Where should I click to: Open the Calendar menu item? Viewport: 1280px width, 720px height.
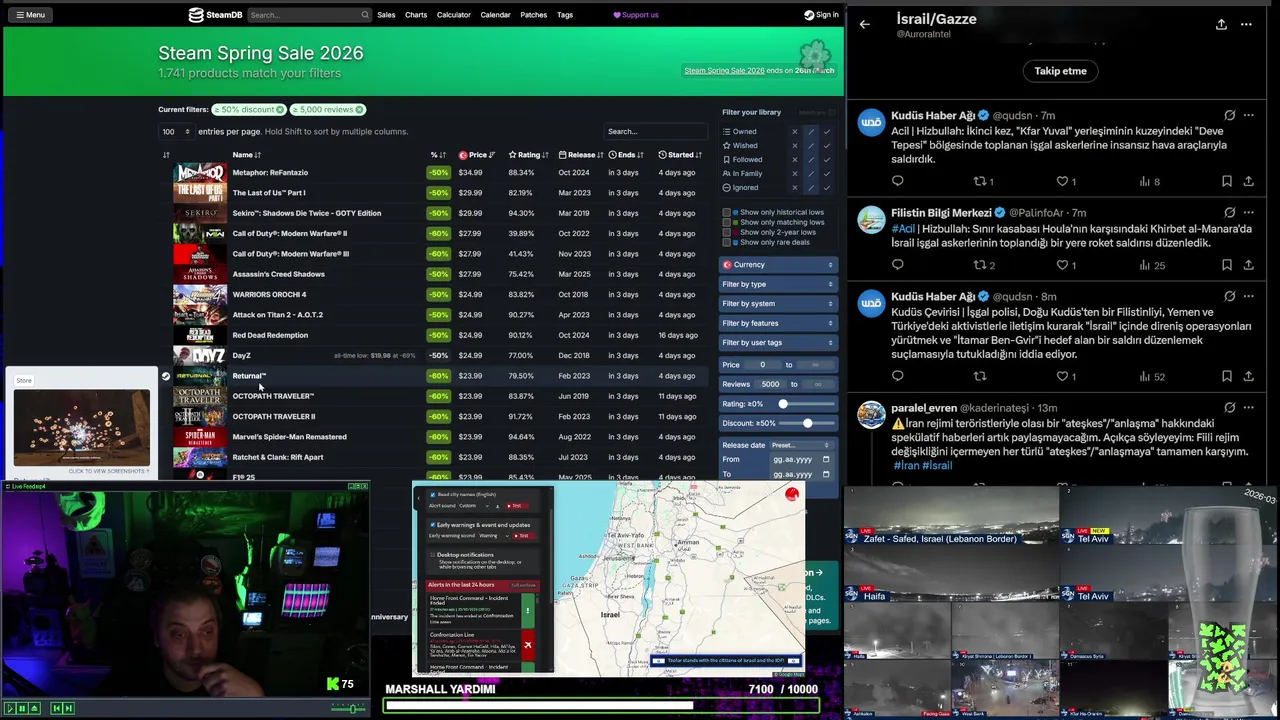click(x=495, y=15)
